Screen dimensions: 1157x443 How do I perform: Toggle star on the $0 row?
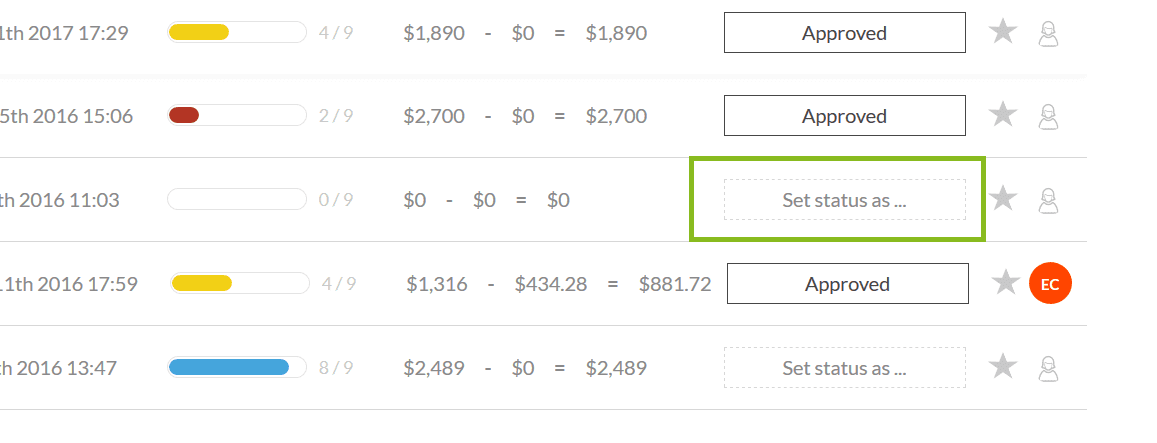click(x=1003, y=199)
